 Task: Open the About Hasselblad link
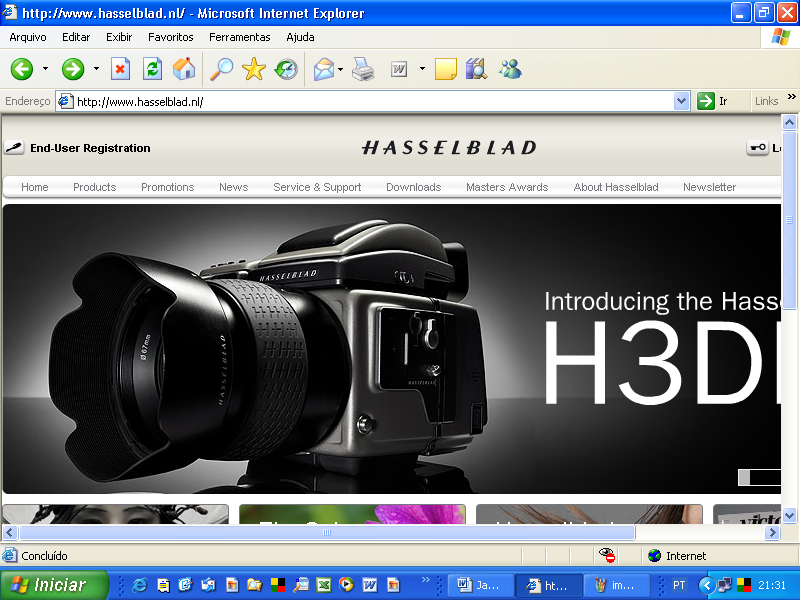616,187
